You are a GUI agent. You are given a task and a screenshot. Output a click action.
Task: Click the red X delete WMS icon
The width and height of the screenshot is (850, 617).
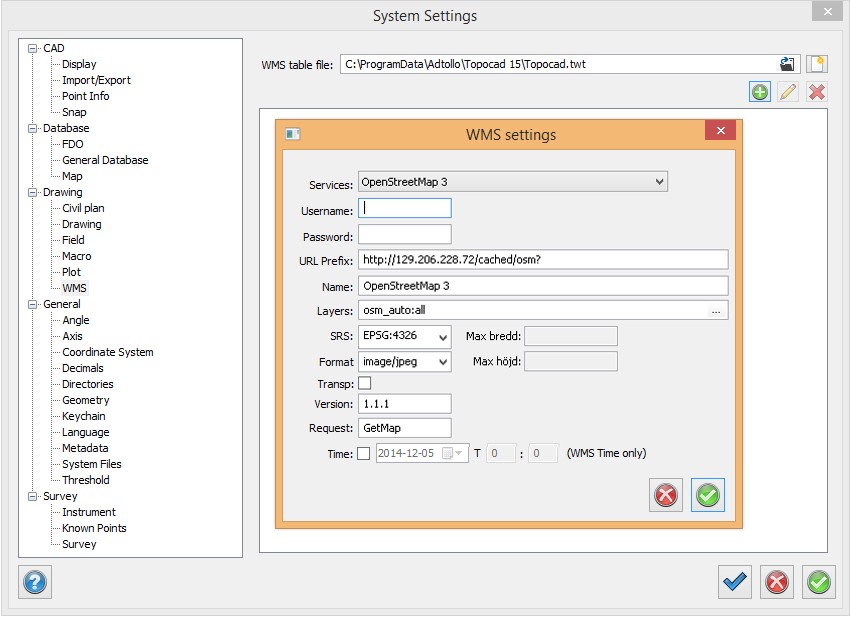tap(817, 92)
